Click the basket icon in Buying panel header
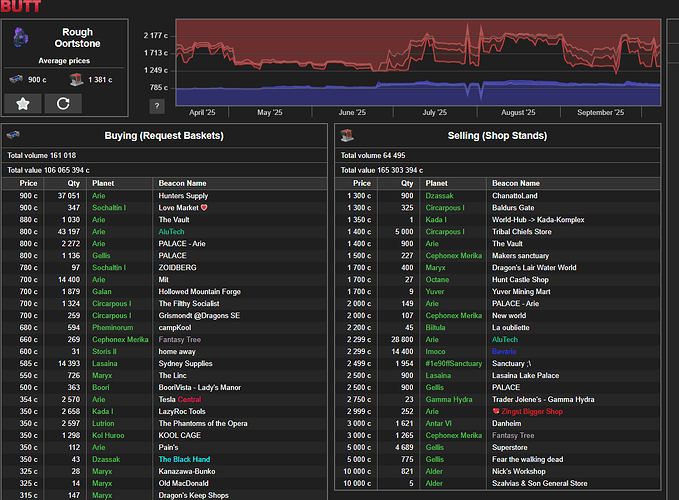Viewport: 679px width, 500px height. click(14, 135)
